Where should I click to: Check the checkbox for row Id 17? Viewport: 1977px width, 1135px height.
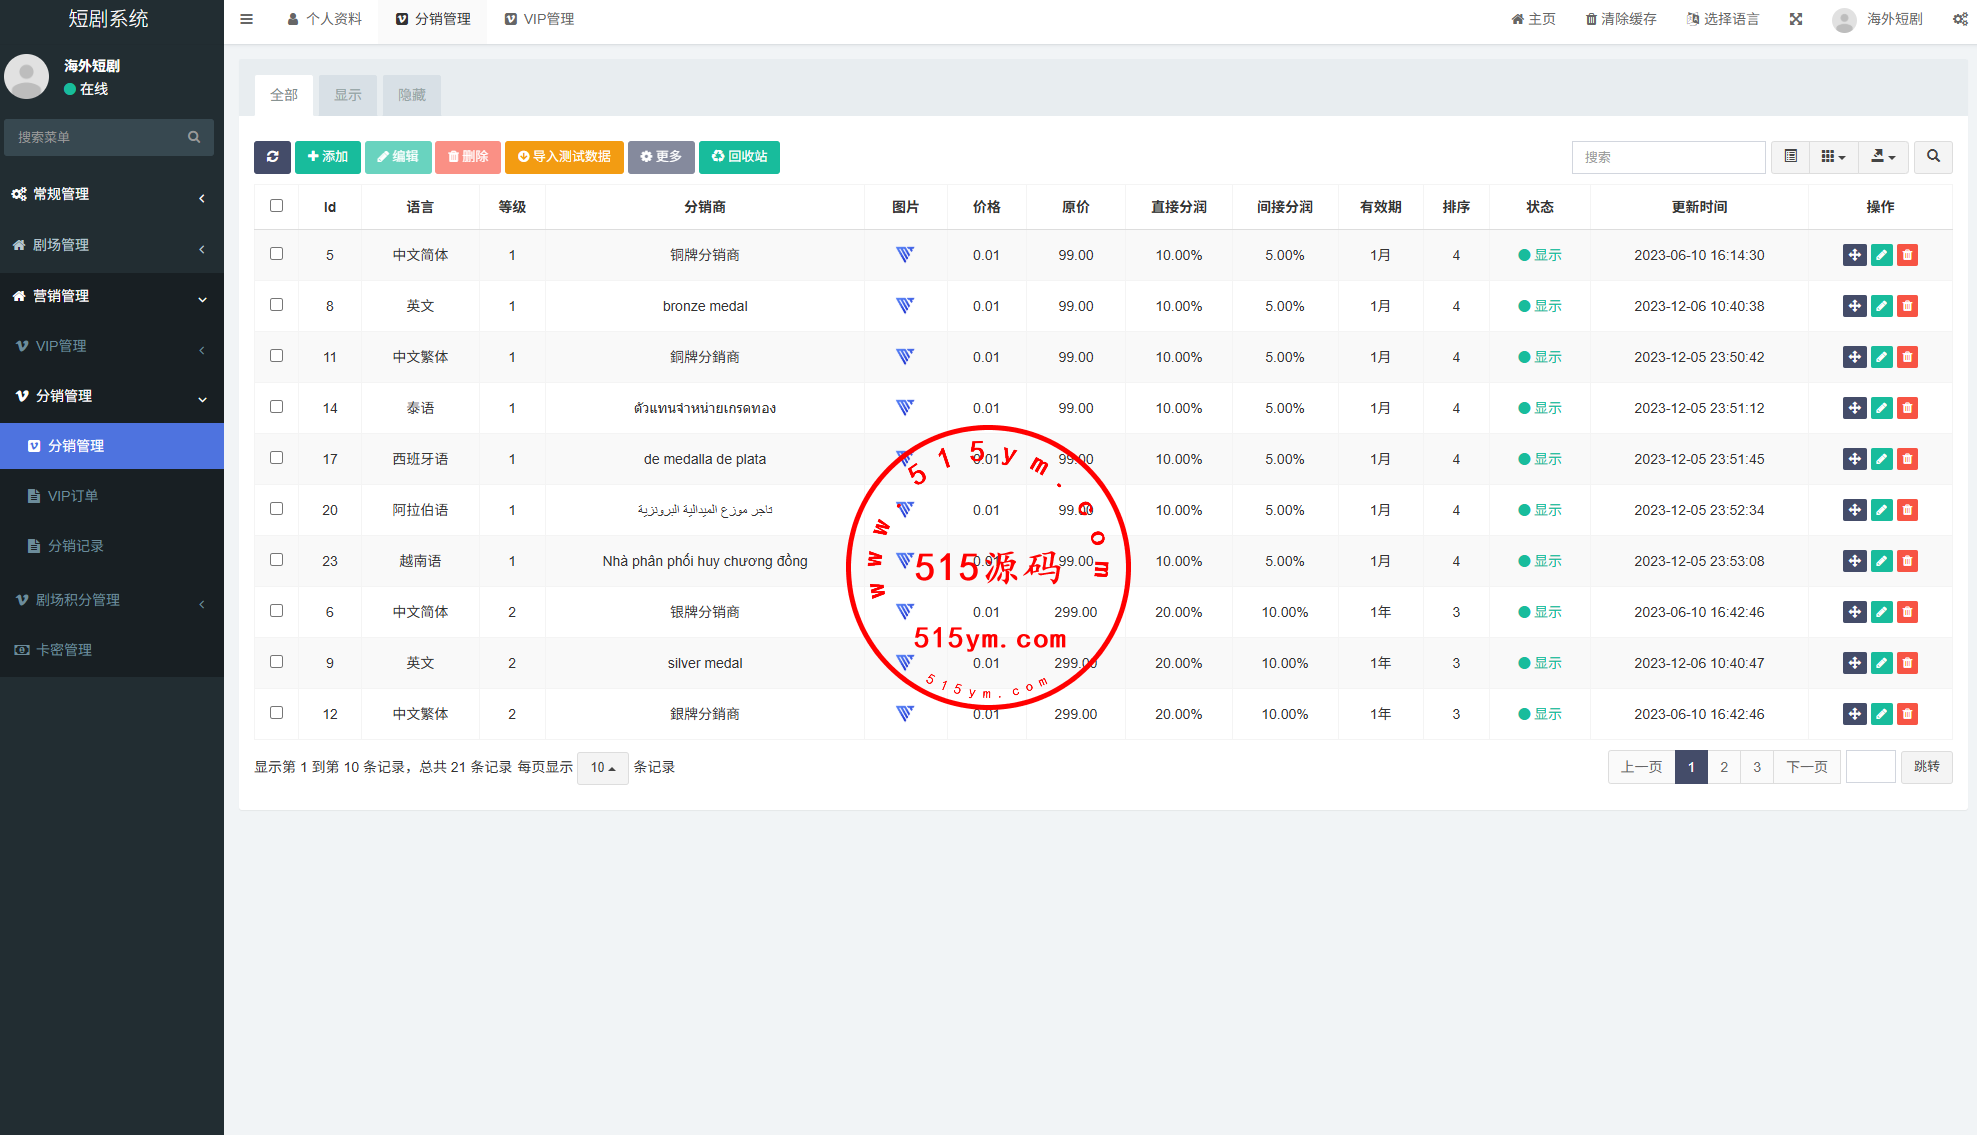[277, 458]
